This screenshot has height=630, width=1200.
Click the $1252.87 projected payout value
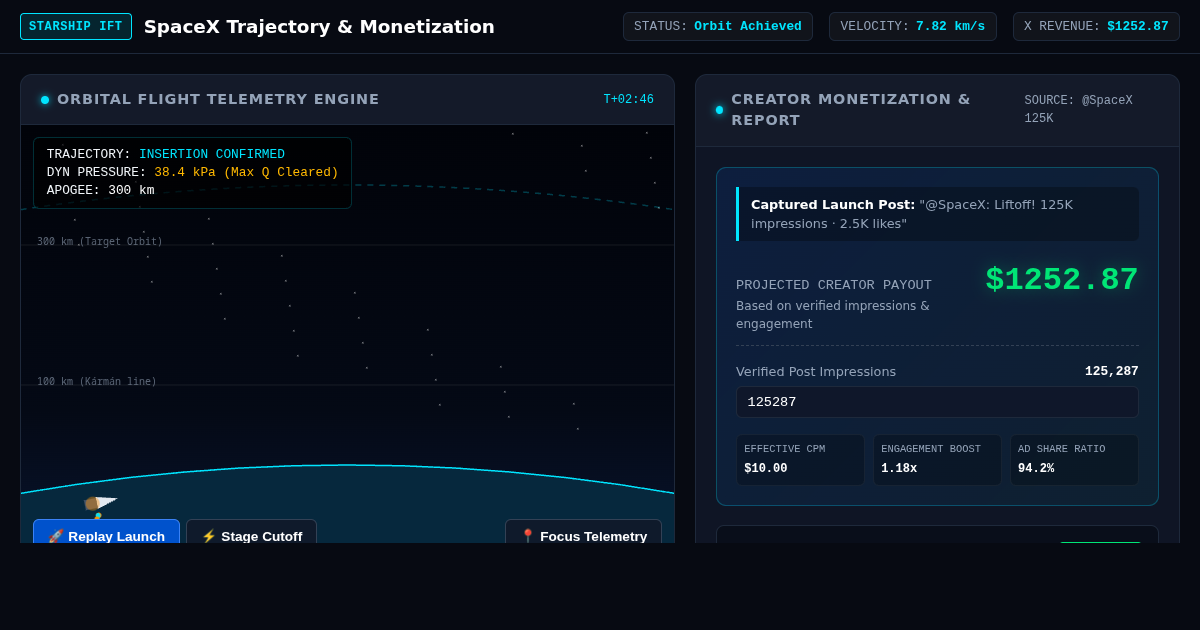(1062, 280)
